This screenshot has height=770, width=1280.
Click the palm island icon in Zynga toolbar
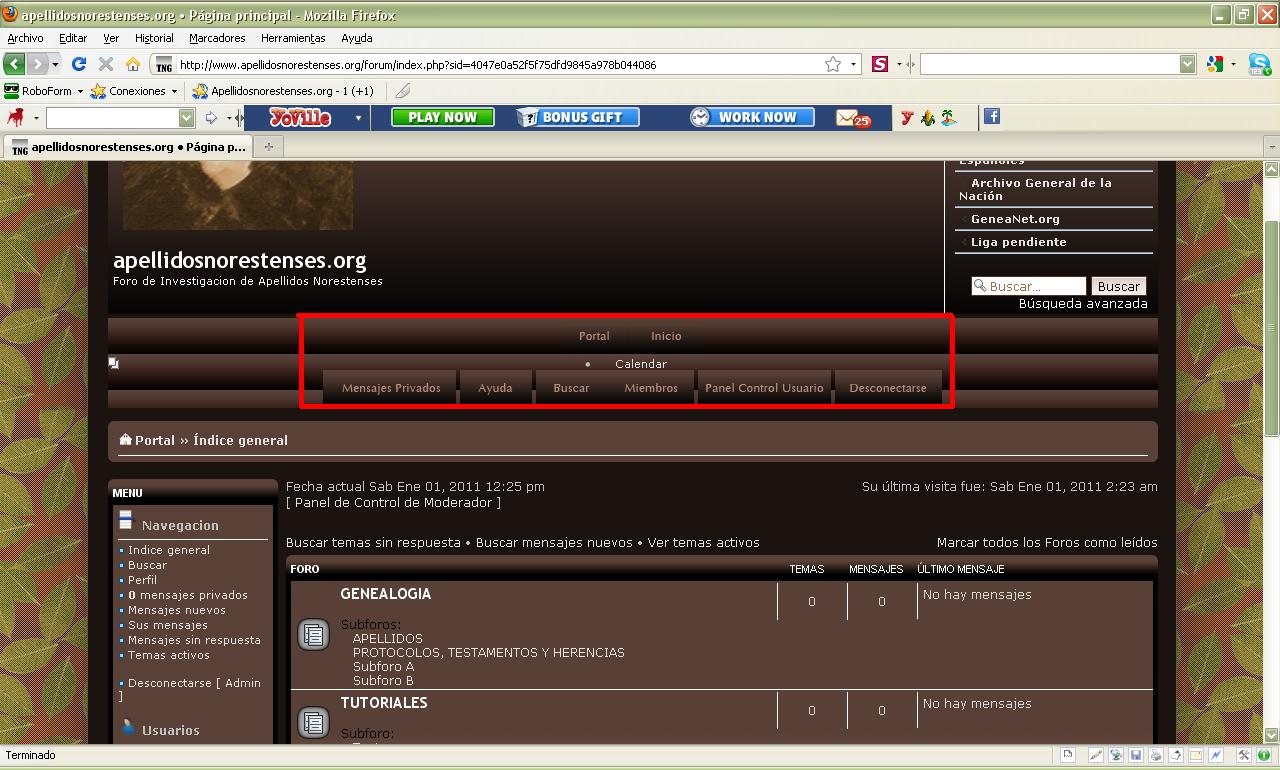948,118
